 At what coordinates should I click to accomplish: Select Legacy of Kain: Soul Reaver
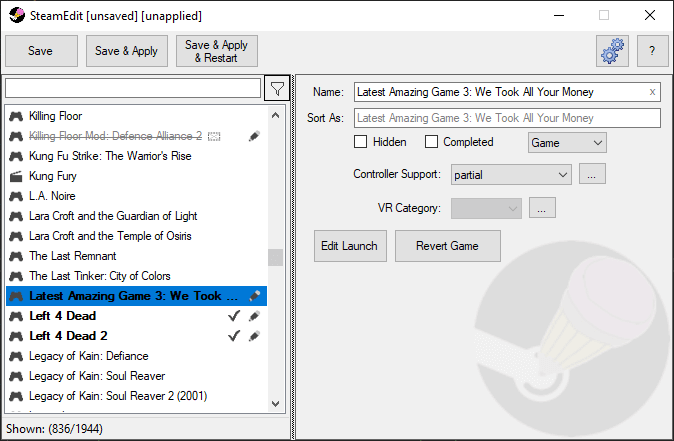point(136,376)
